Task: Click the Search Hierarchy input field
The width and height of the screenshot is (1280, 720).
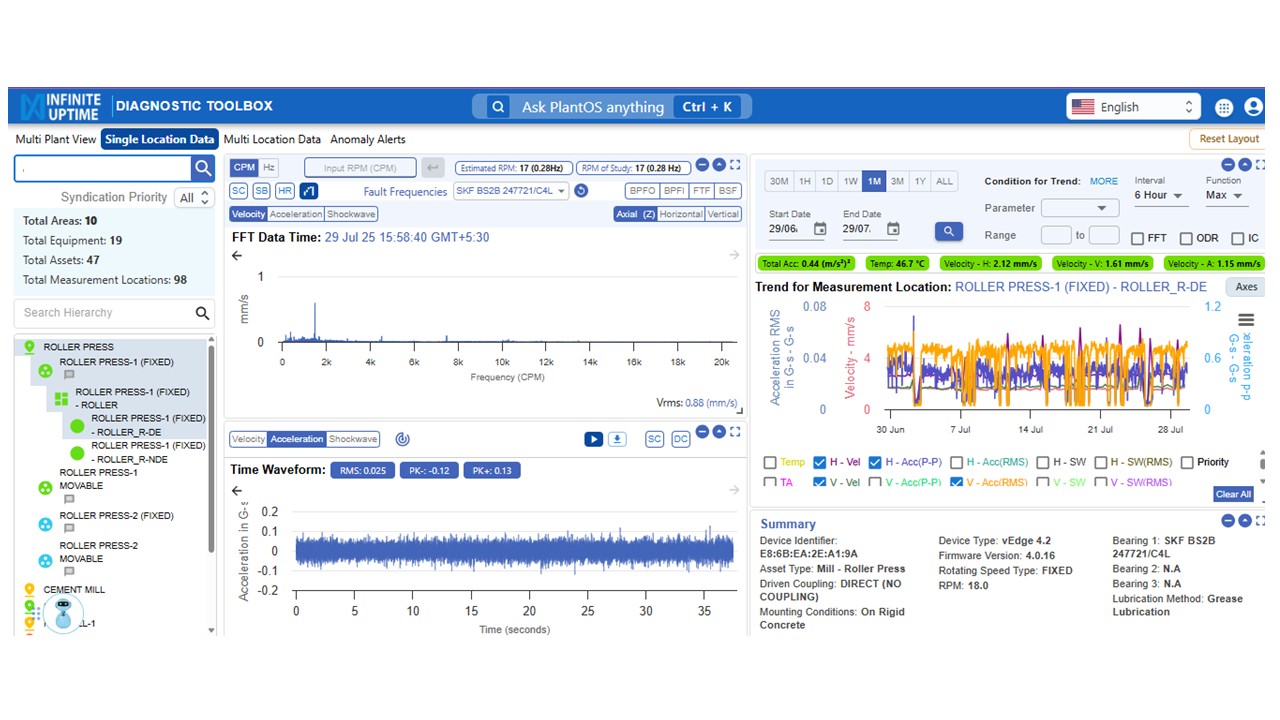Action: 105,313
